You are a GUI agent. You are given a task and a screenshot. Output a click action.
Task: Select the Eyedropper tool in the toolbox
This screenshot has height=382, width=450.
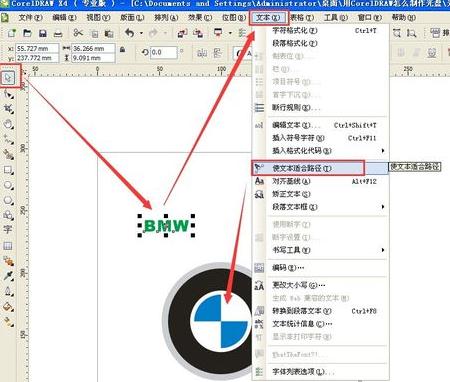pyautogui.click(x=8, y=276)
